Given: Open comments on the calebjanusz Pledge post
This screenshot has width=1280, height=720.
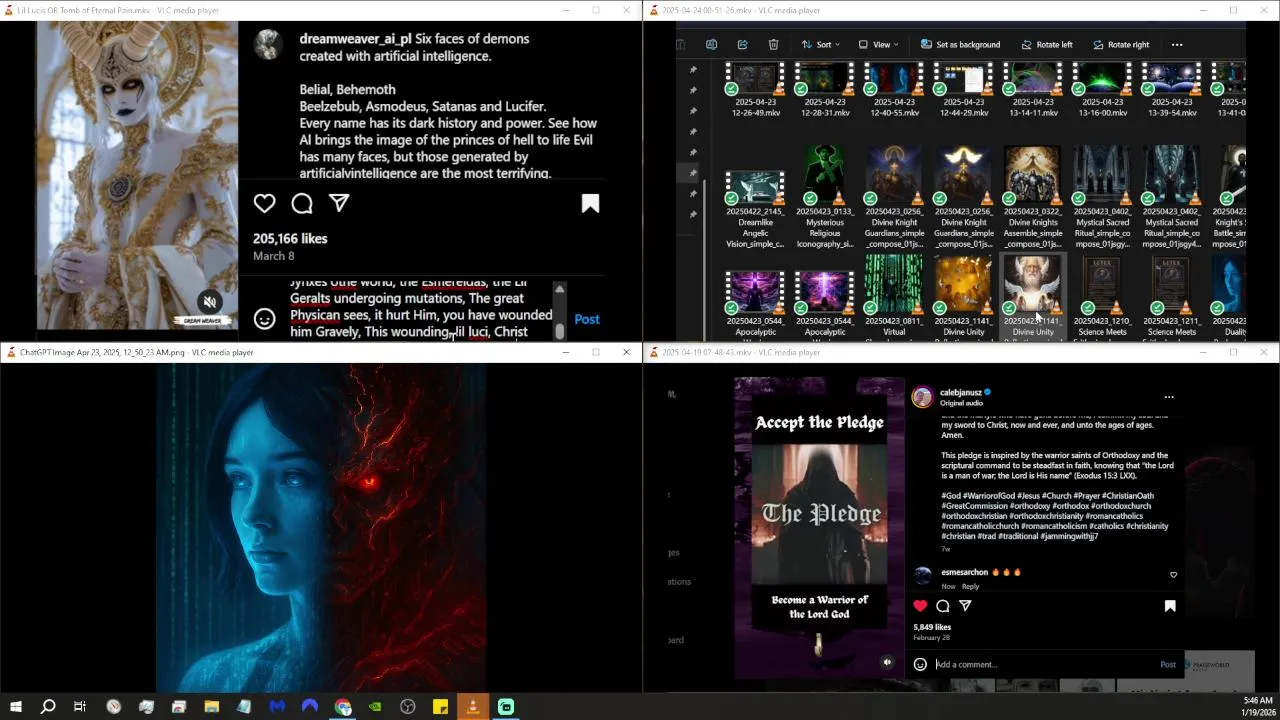Looking at the screenshot, I should 943,606.
